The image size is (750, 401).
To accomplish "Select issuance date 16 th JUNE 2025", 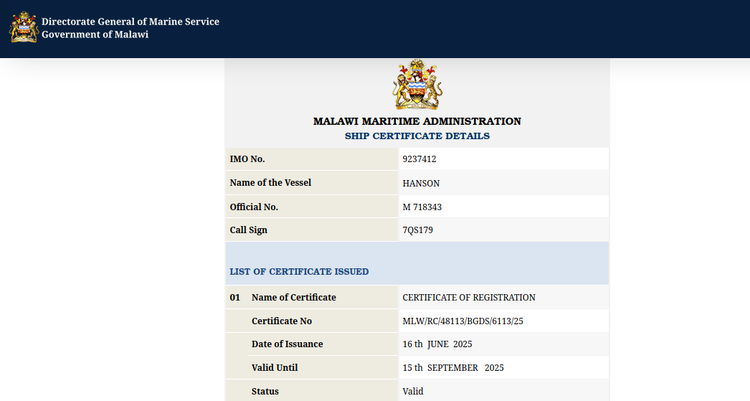I will 437,344.
